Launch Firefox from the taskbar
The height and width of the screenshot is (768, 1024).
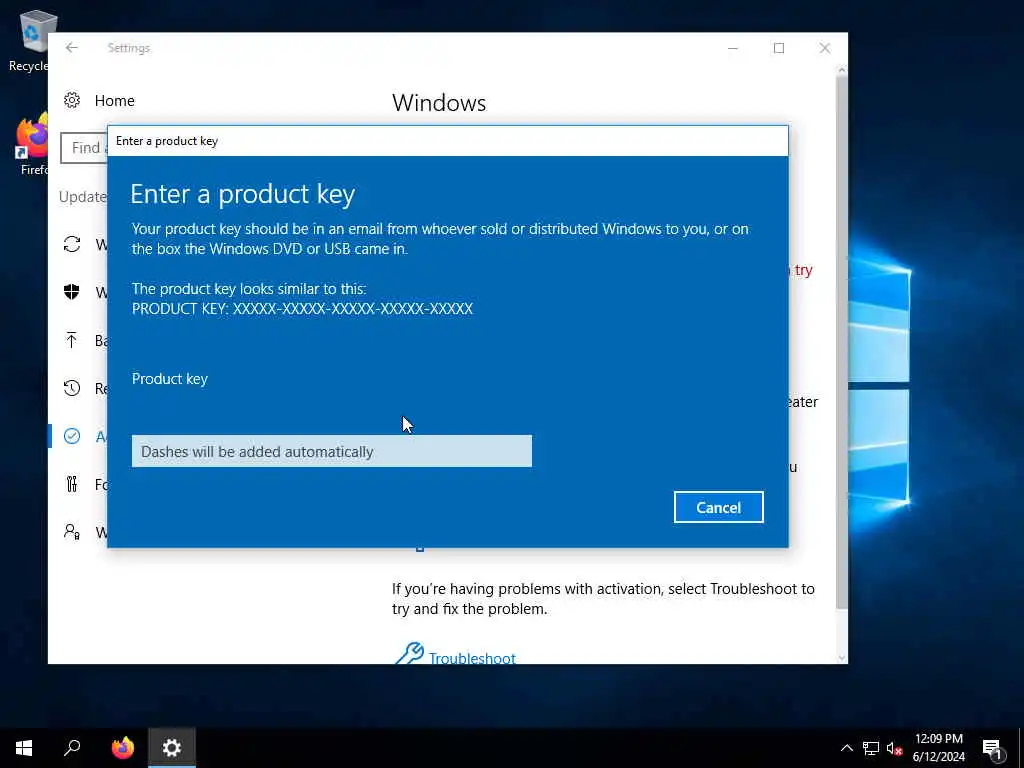click(x=122, y=748)
